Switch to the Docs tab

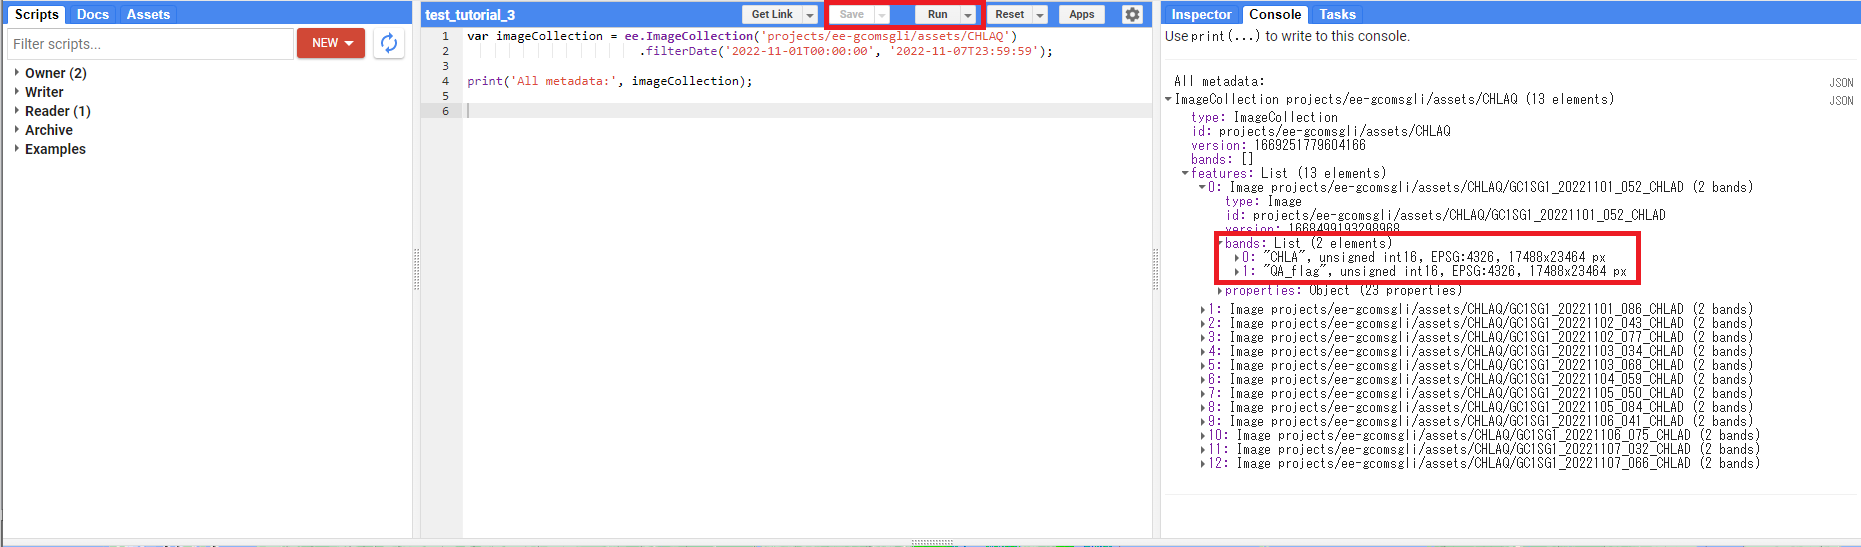(92, 14)
